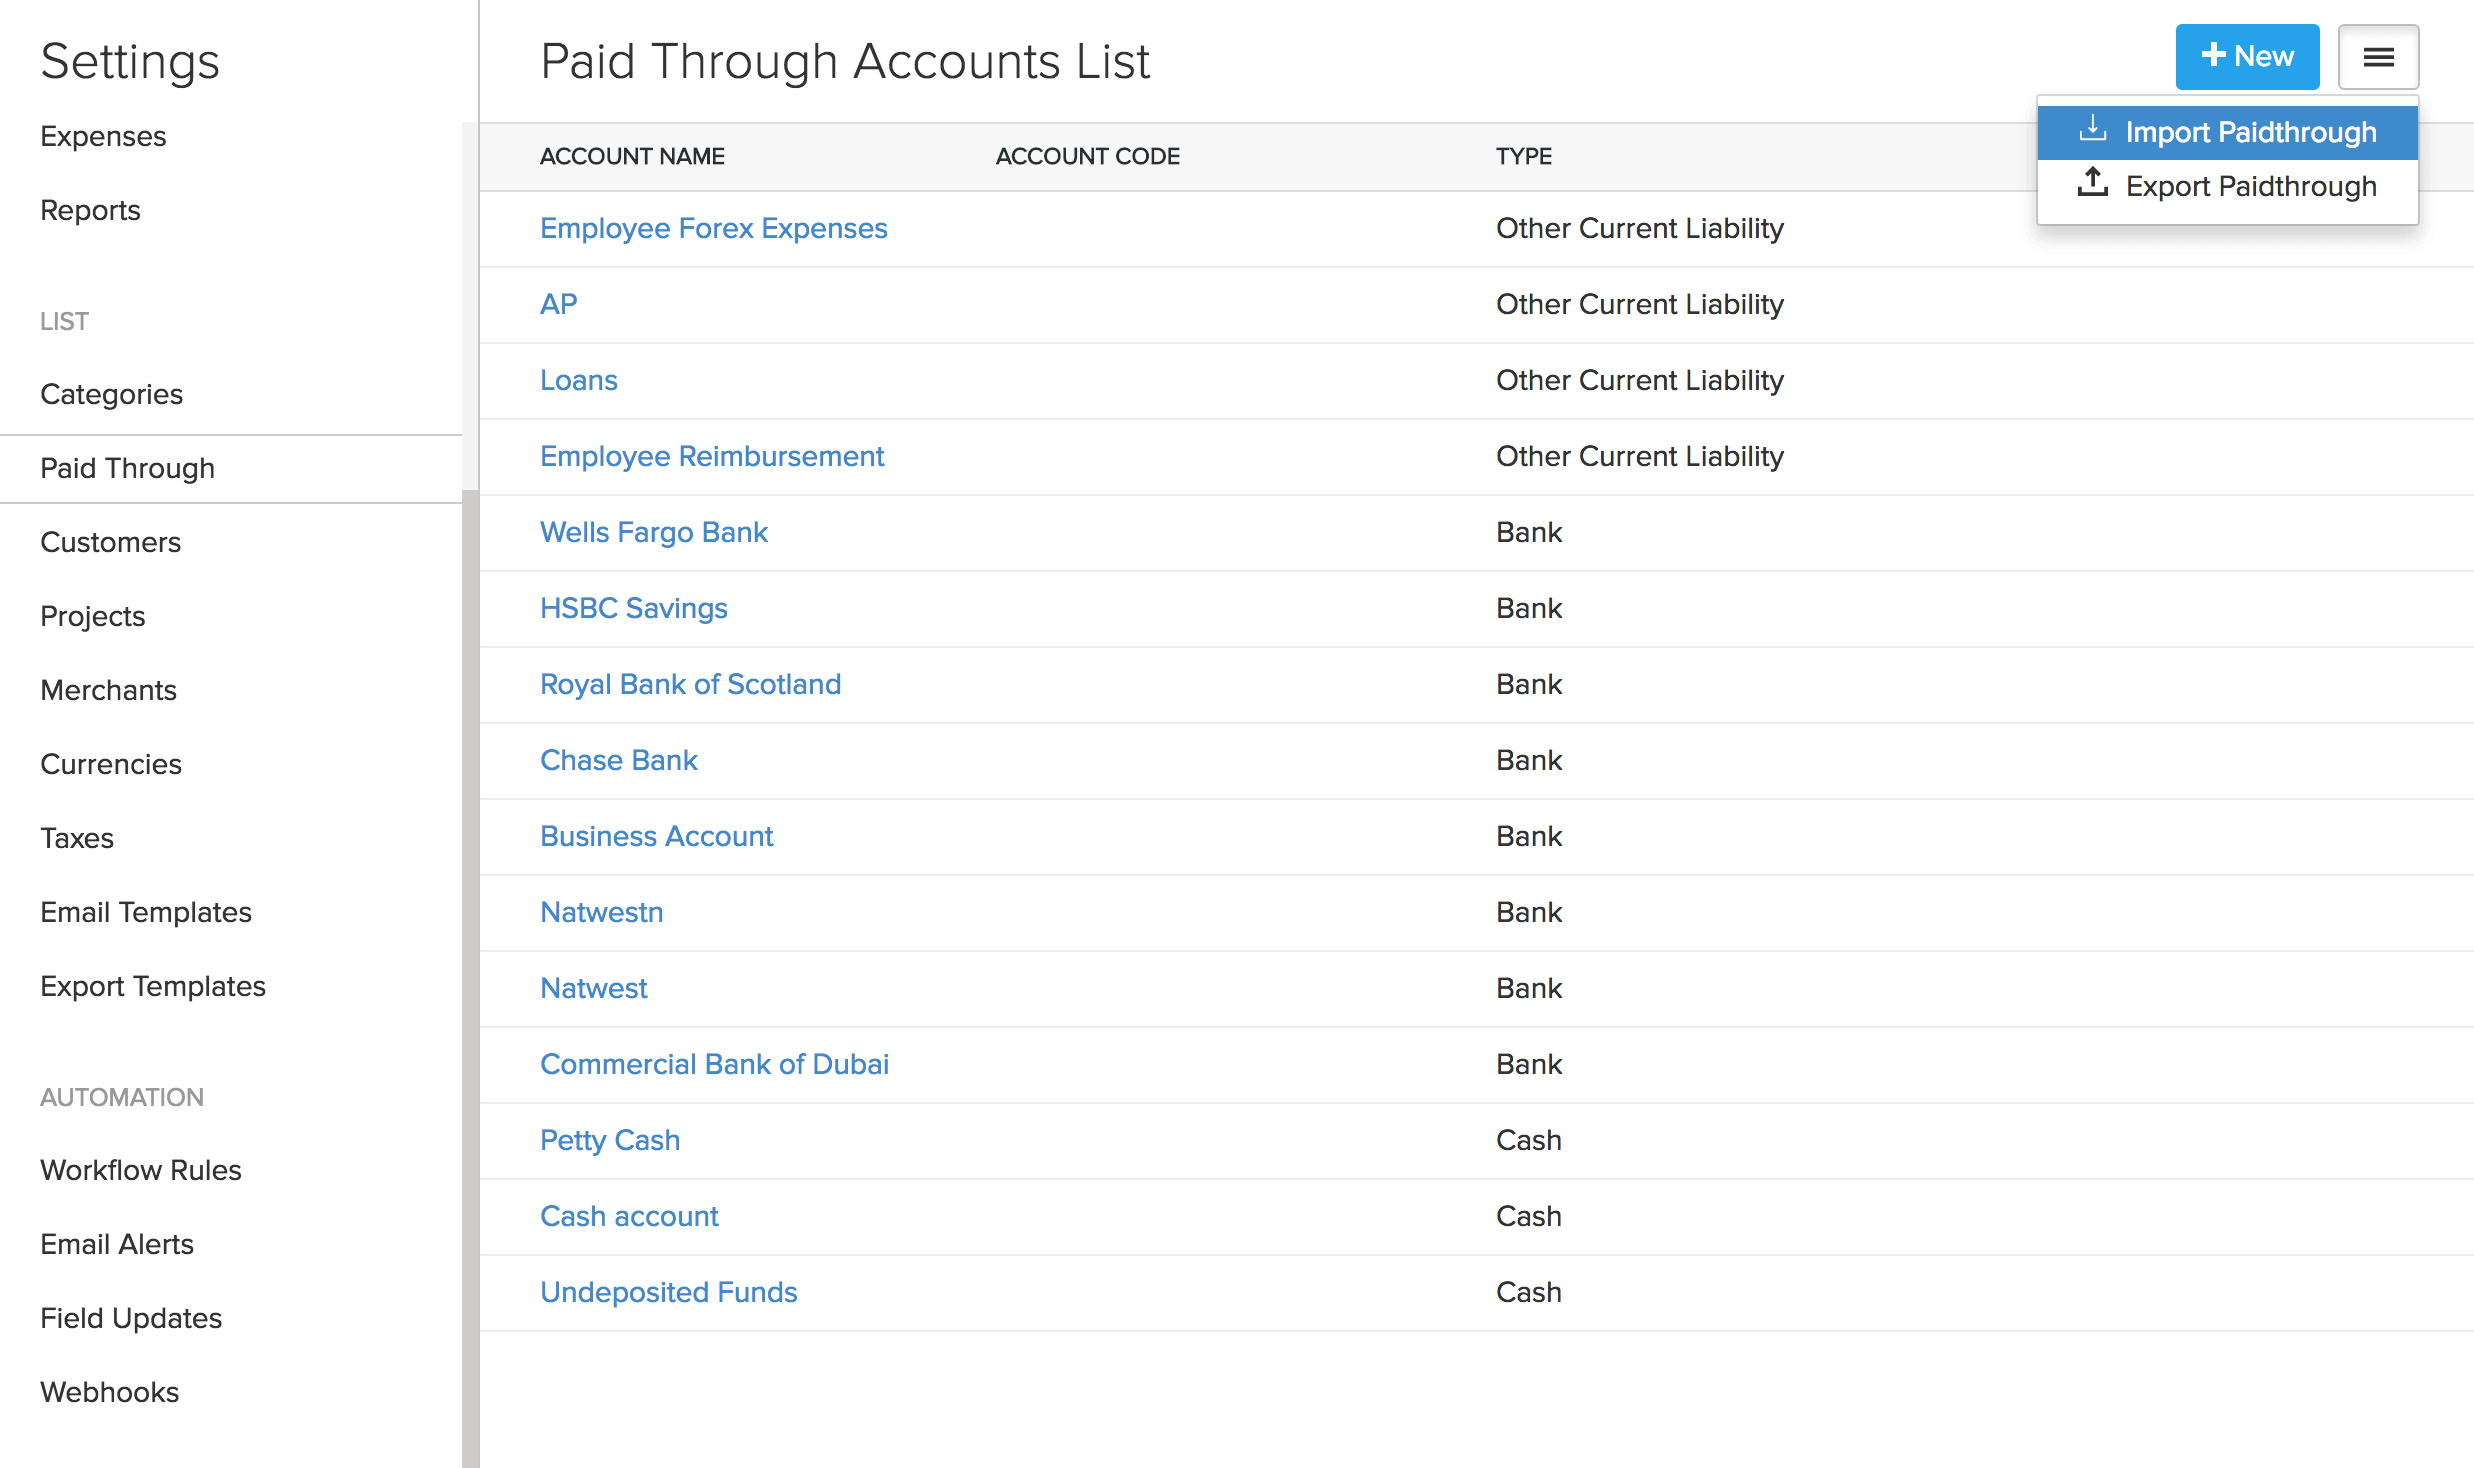Click the New button
The height and width of the screenshot is (1468, 2474).
[x=2247, y=56]
